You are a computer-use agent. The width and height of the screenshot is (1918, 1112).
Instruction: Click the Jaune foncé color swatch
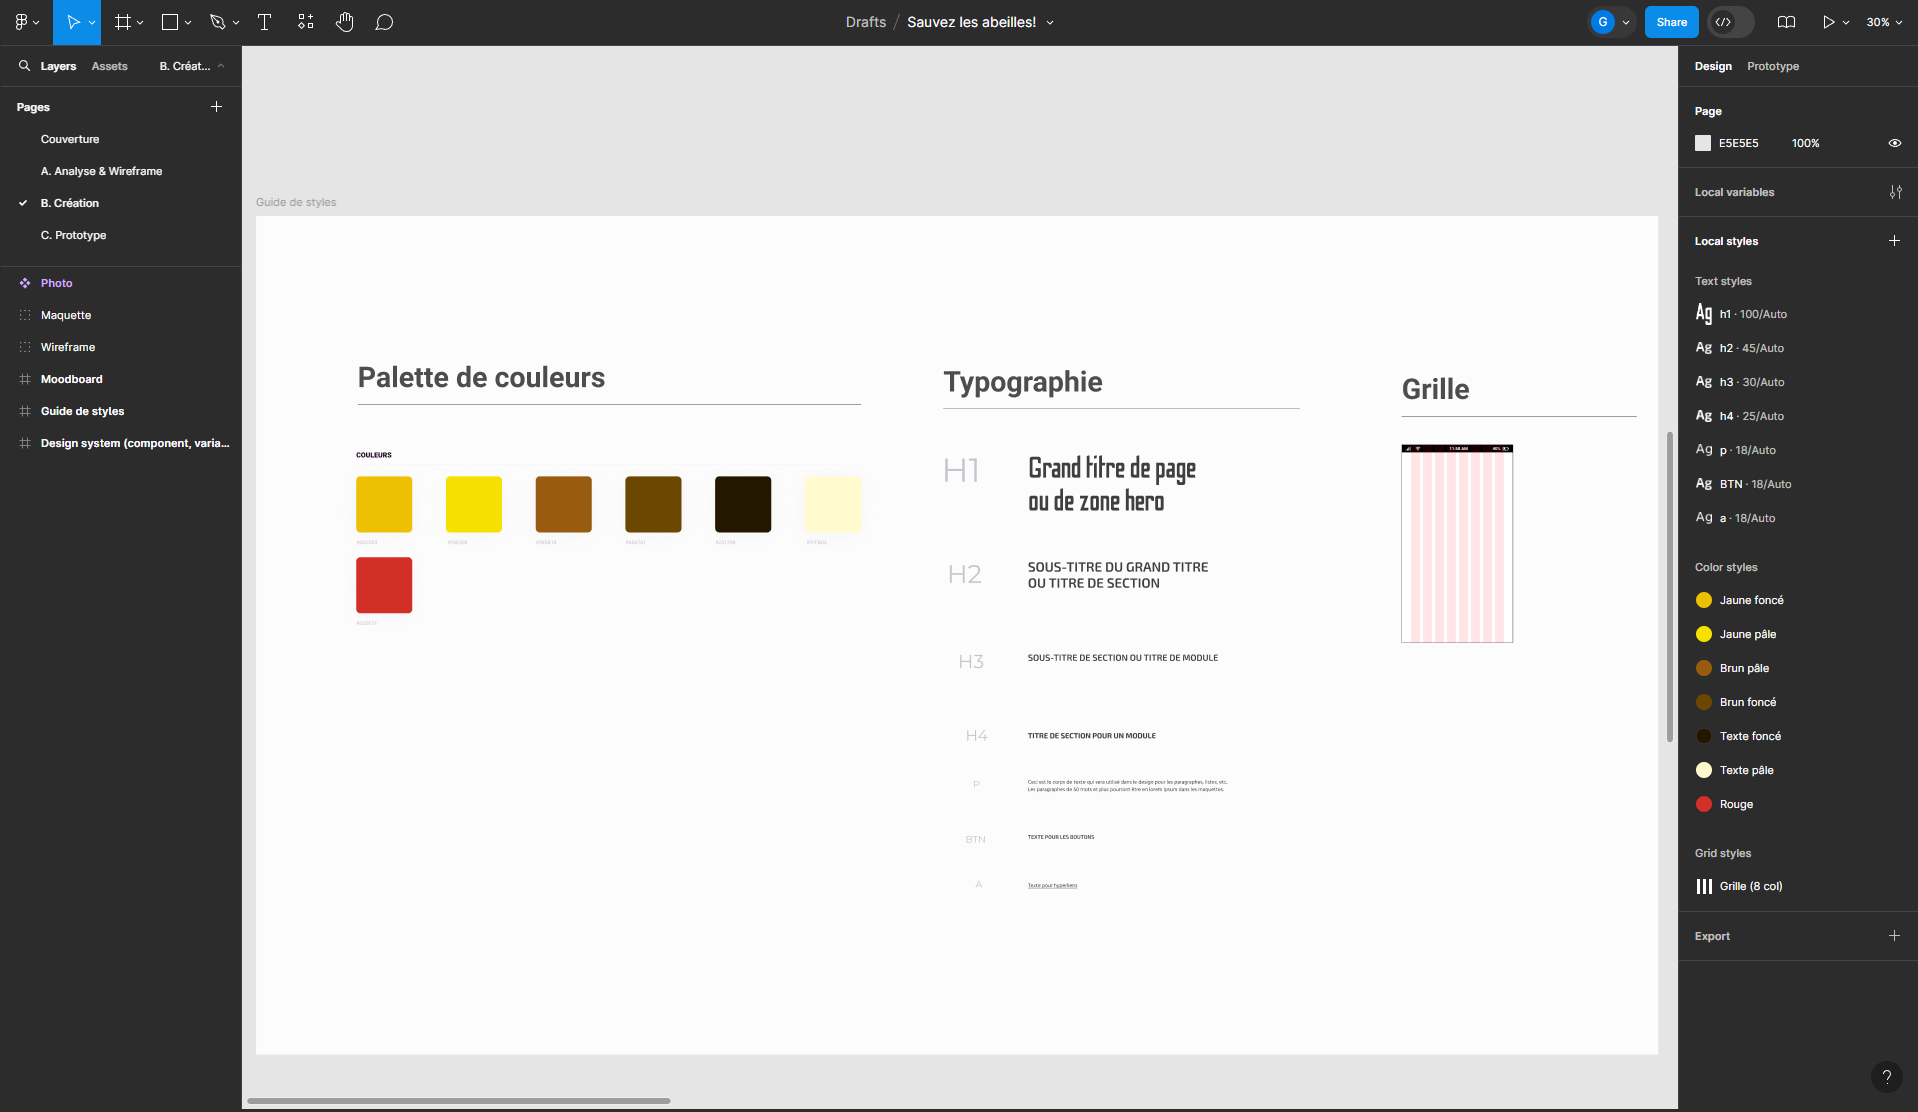(1704, 600)
